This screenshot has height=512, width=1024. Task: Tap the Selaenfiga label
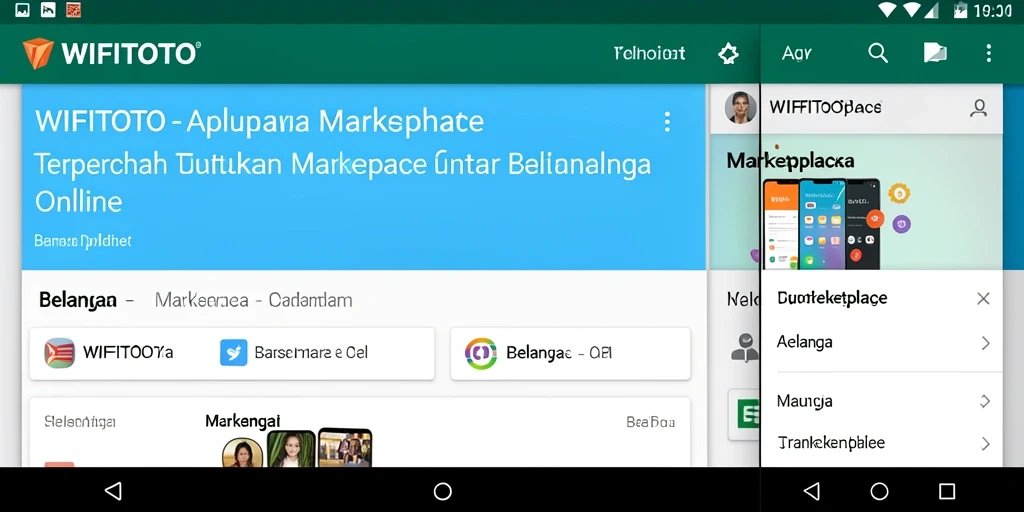(80, 422)
